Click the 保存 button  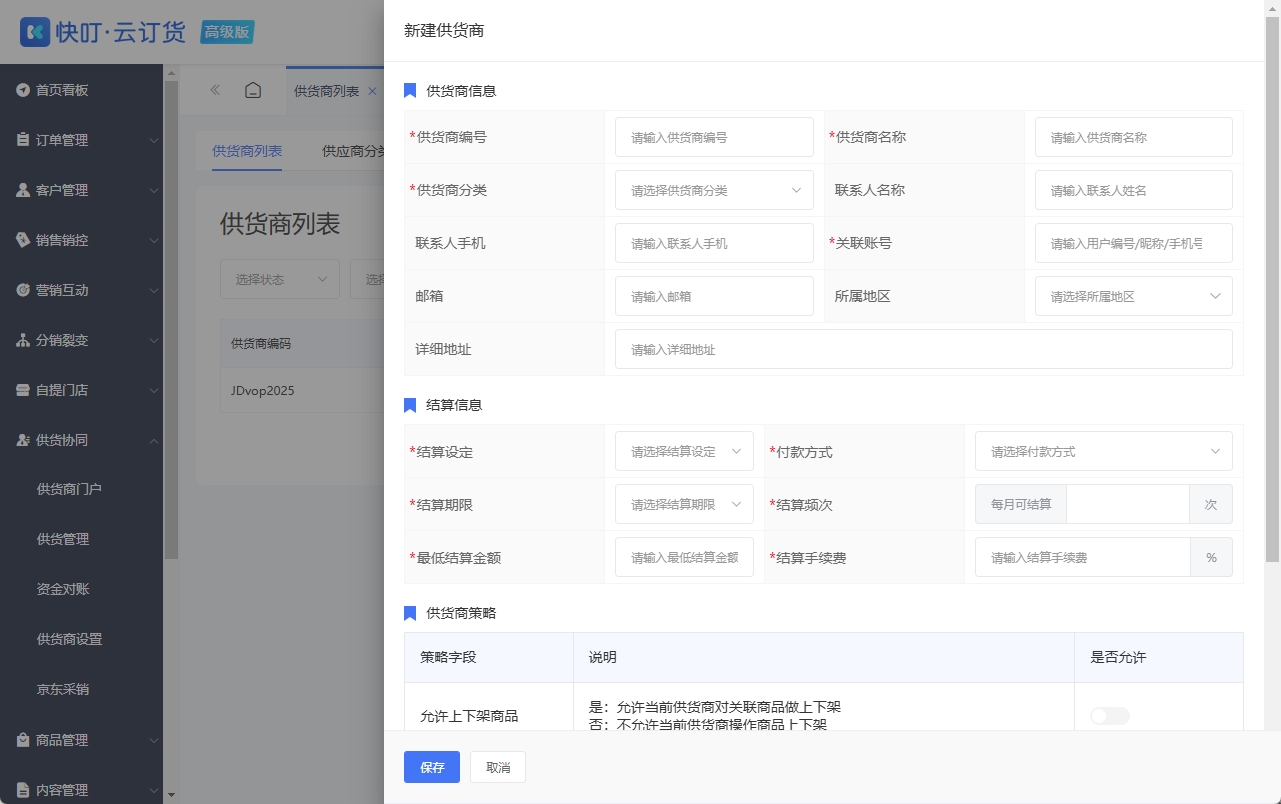pyautogui.click(x=432, y=767)
